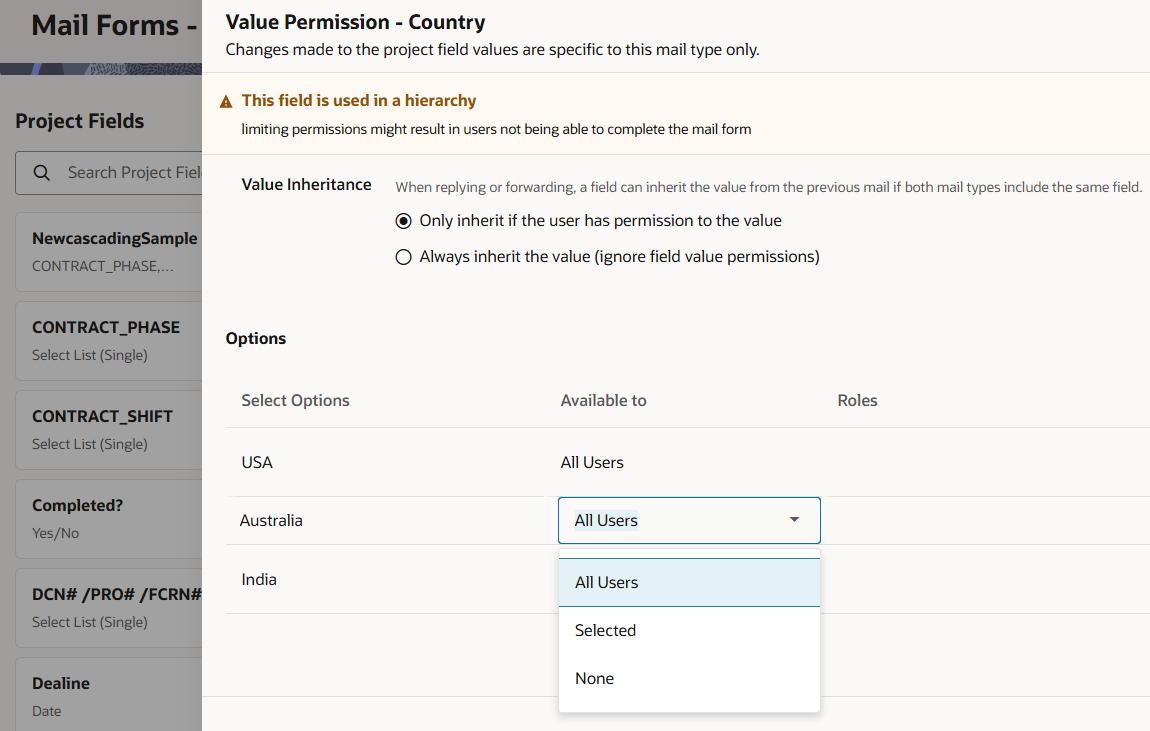Click the India option row

pyautogui.click(x=261, y=580)
